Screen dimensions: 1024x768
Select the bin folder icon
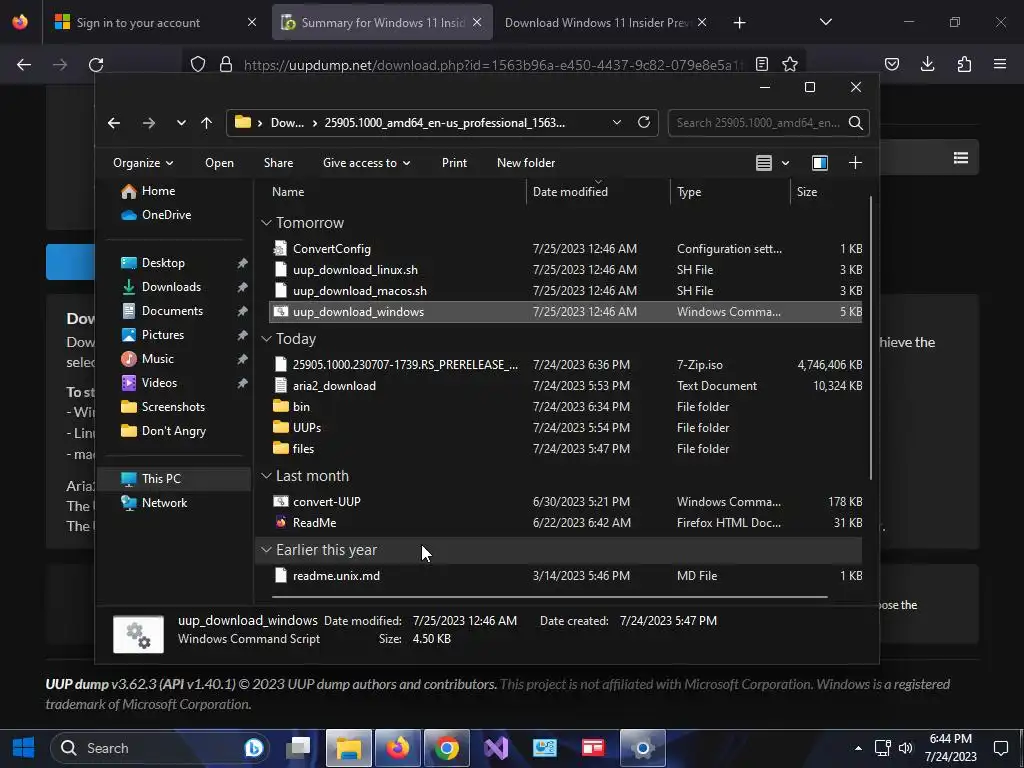point(281,406)
